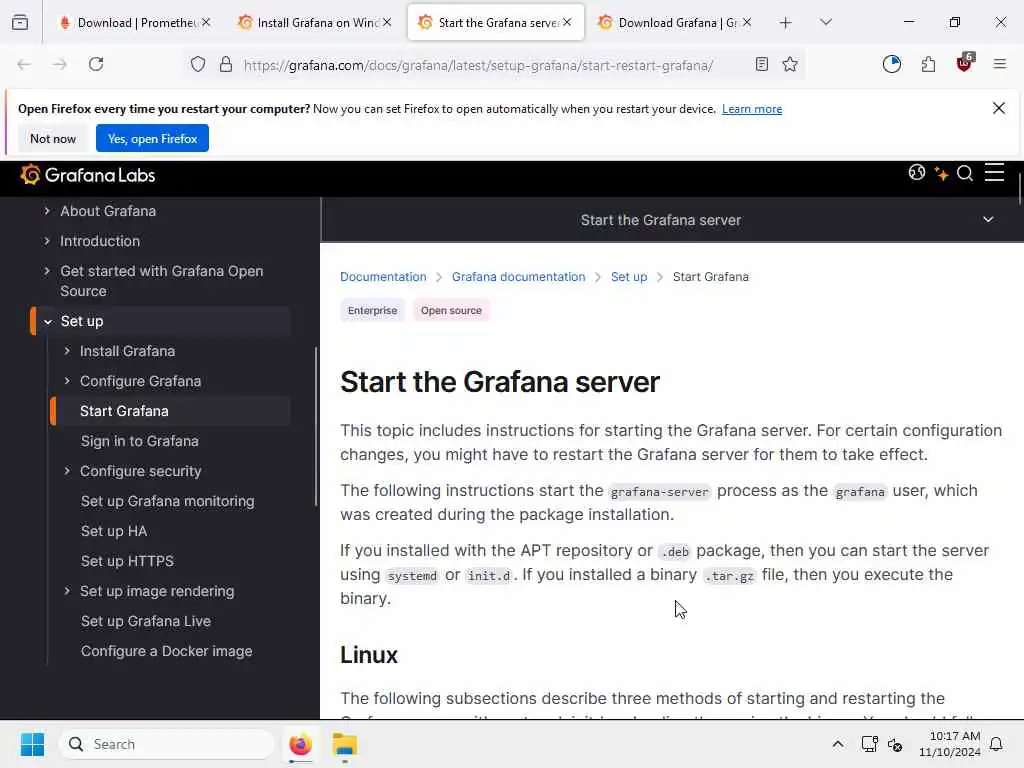Open the clock showing 10:17 AM
Screen dimensions: 1024x768
click(950, 744)
